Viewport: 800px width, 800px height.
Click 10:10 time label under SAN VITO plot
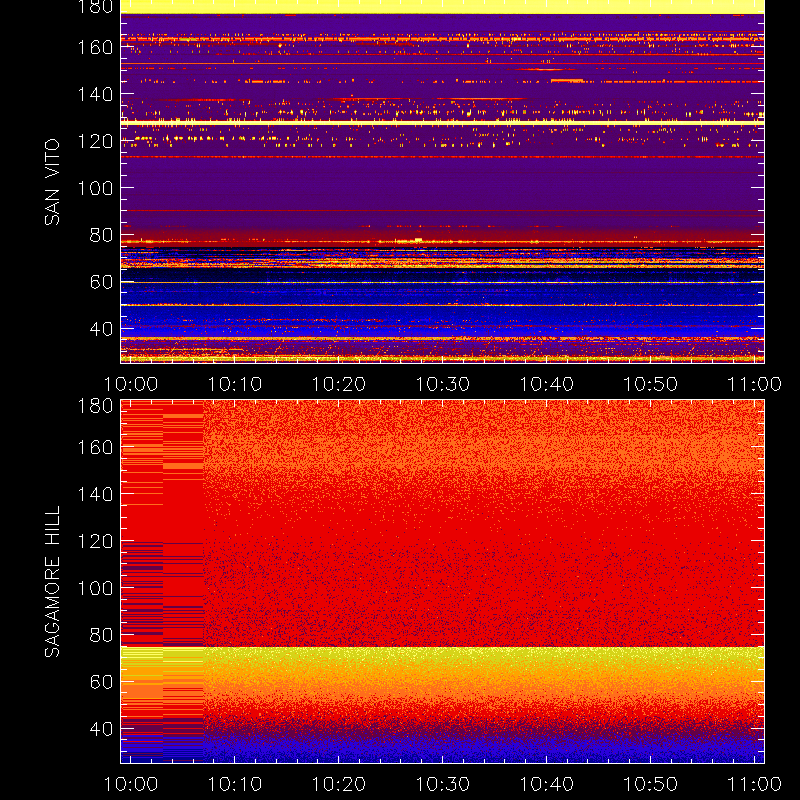(x=235, y=384)
